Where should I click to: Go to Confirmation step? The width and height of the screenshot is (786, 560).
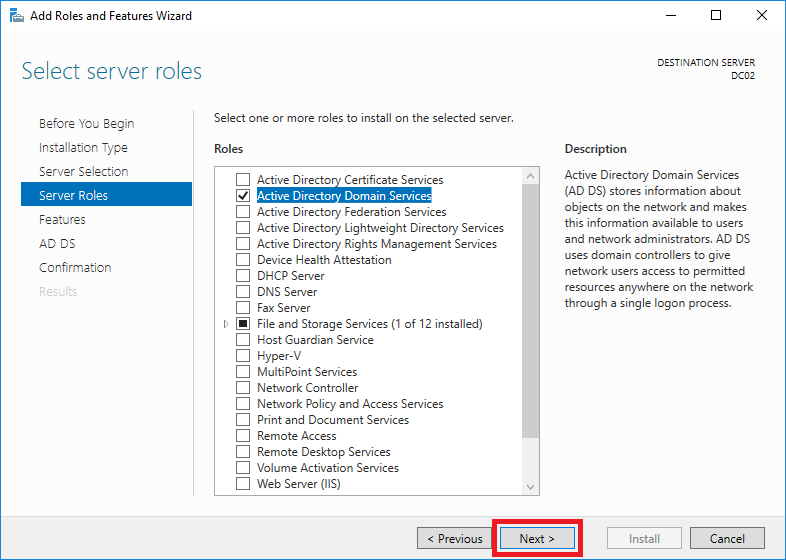click(75, 268)
